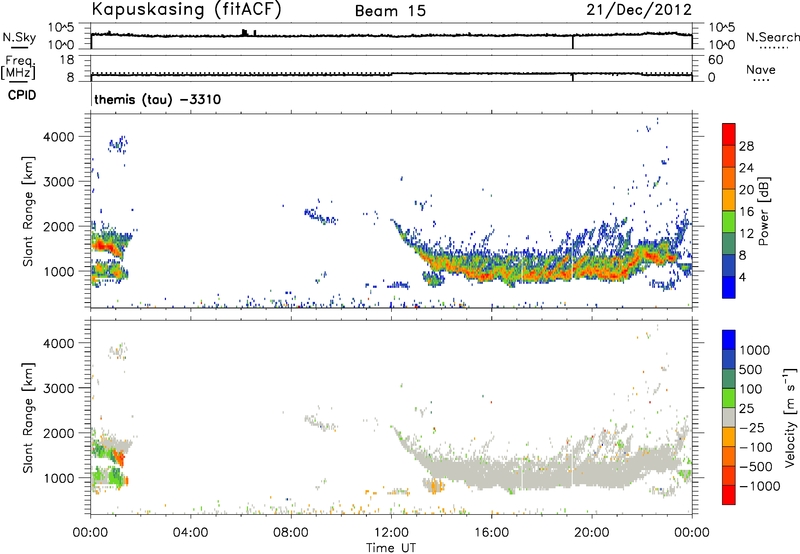
Task: Click the velocity panel 'Slant Range [km]' label
Action: tap(28, 418)
